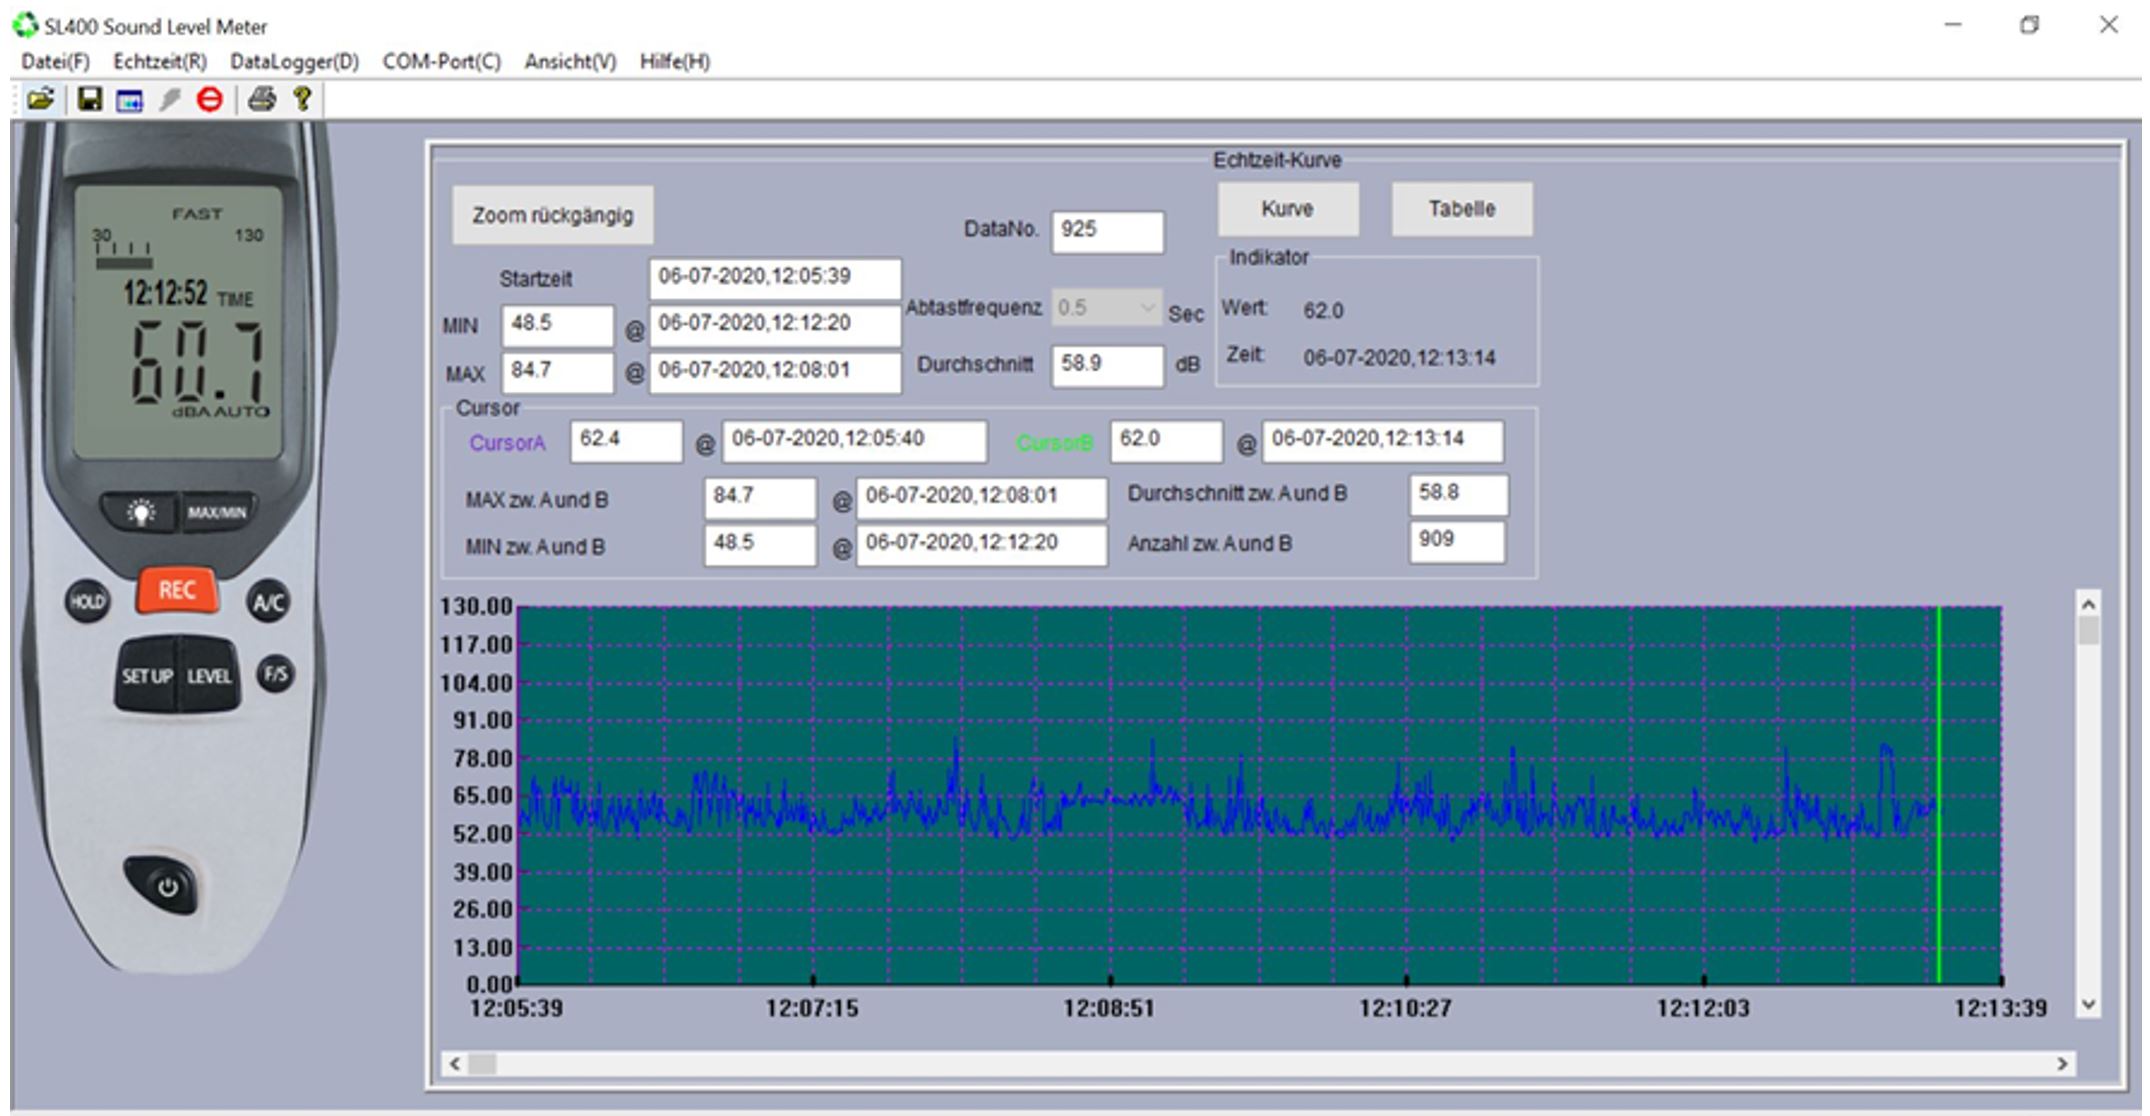Screen dimensions: 2150x1116
Task: Click the vertical scrollbar down arrow
Action: click(2088, 1004)
